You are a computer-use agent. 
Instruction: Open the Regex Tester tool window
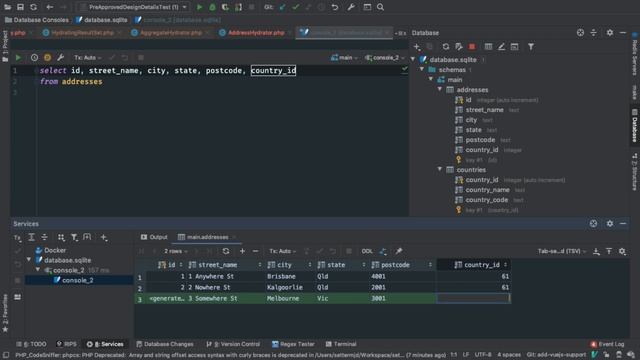[x=293, y=344]
